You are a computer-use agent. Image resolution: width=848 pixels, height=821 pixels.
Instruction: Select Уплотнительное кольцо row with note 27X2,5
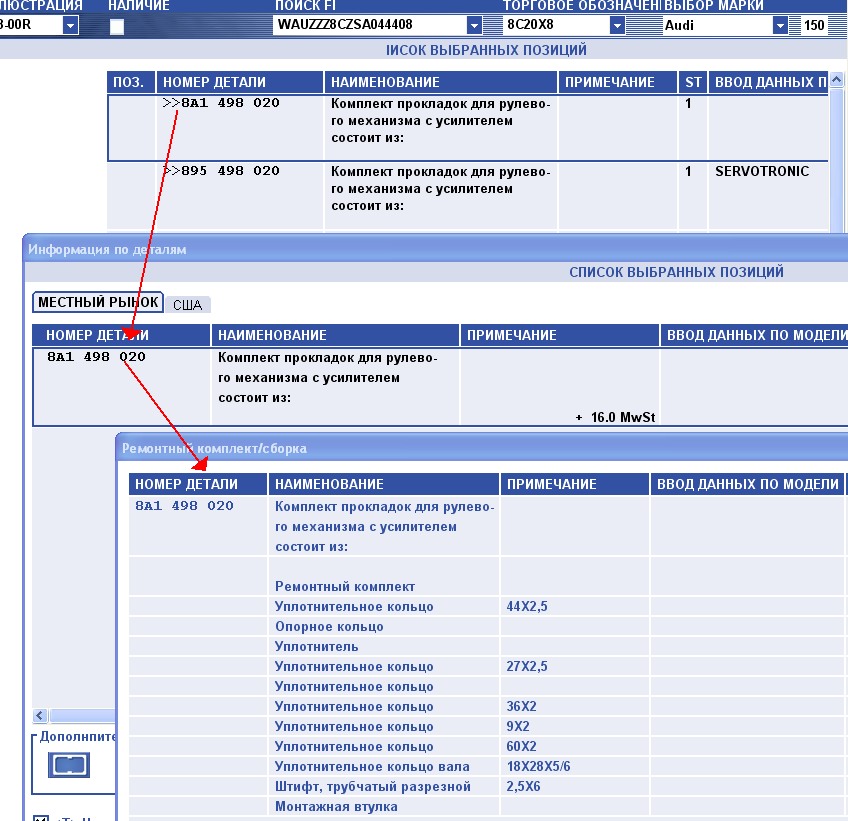(486, 666)
